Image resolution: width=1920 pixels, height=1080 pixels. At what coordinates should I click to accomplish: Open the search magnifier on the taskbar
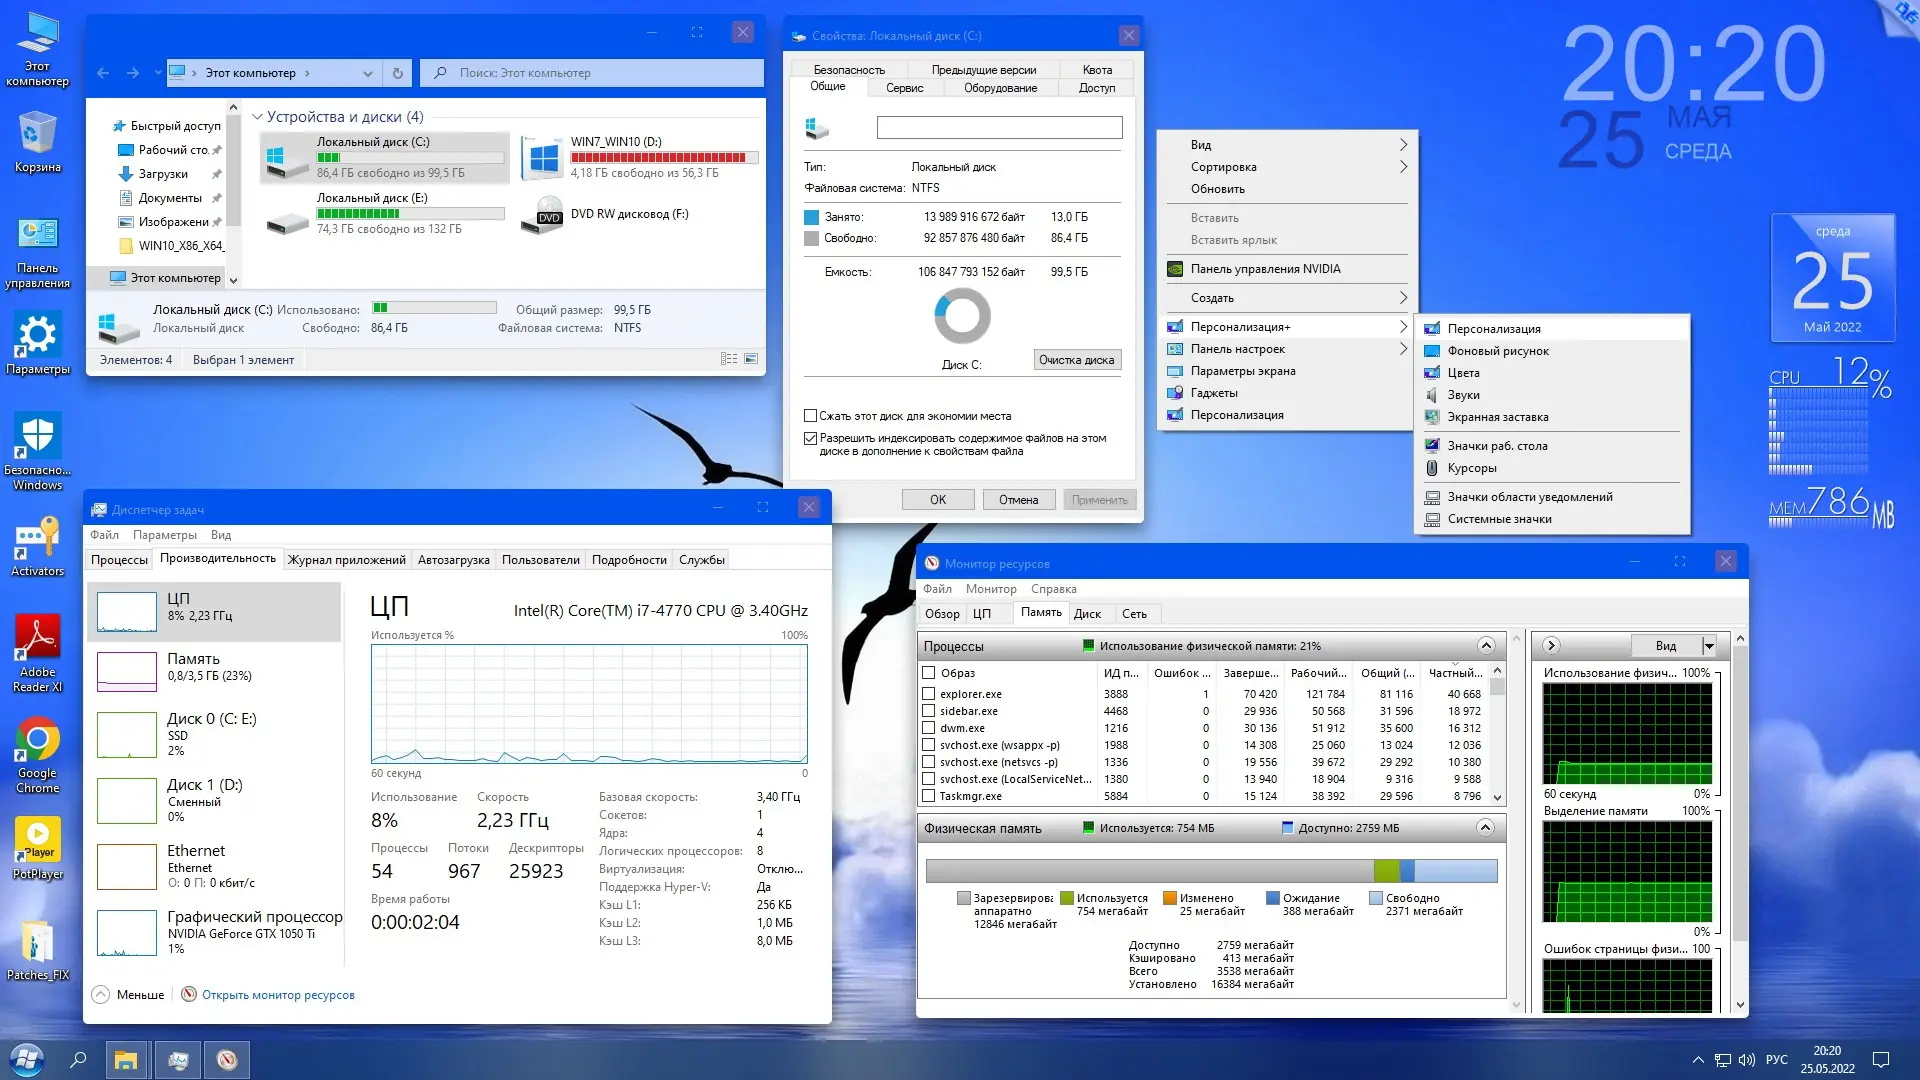78,1060
